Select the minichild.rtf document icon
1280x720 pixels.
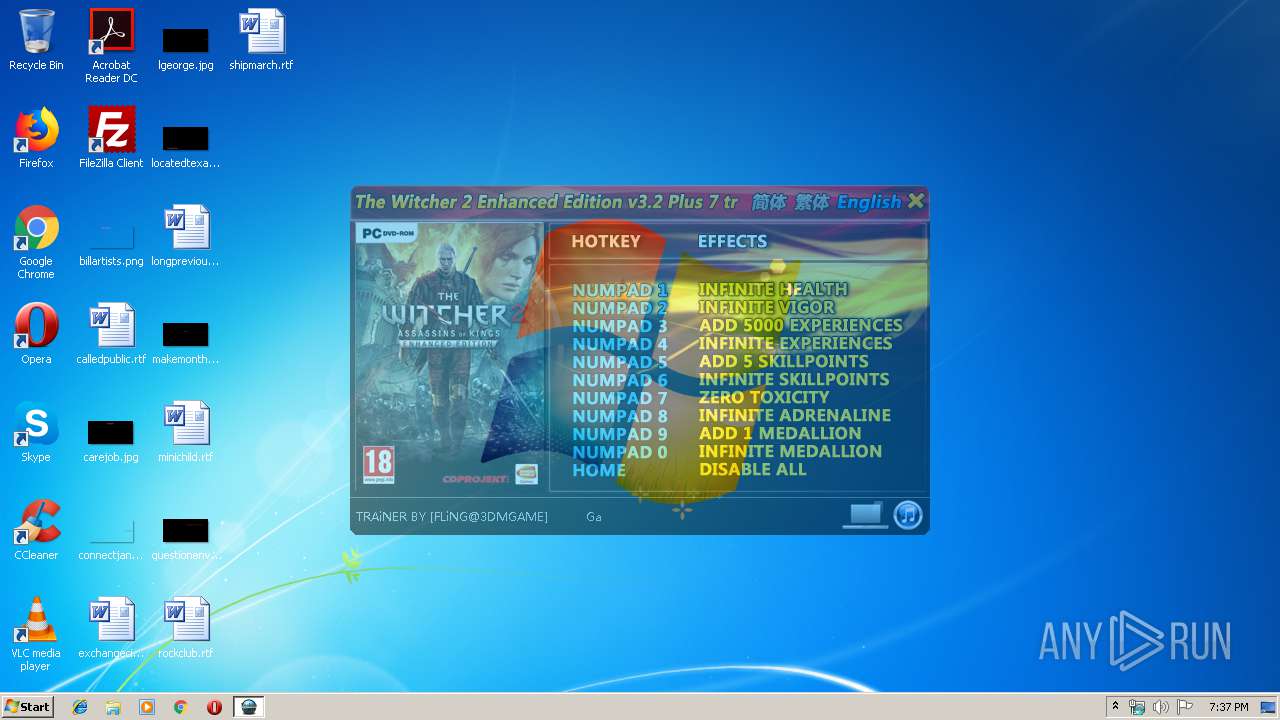(186, 432)
